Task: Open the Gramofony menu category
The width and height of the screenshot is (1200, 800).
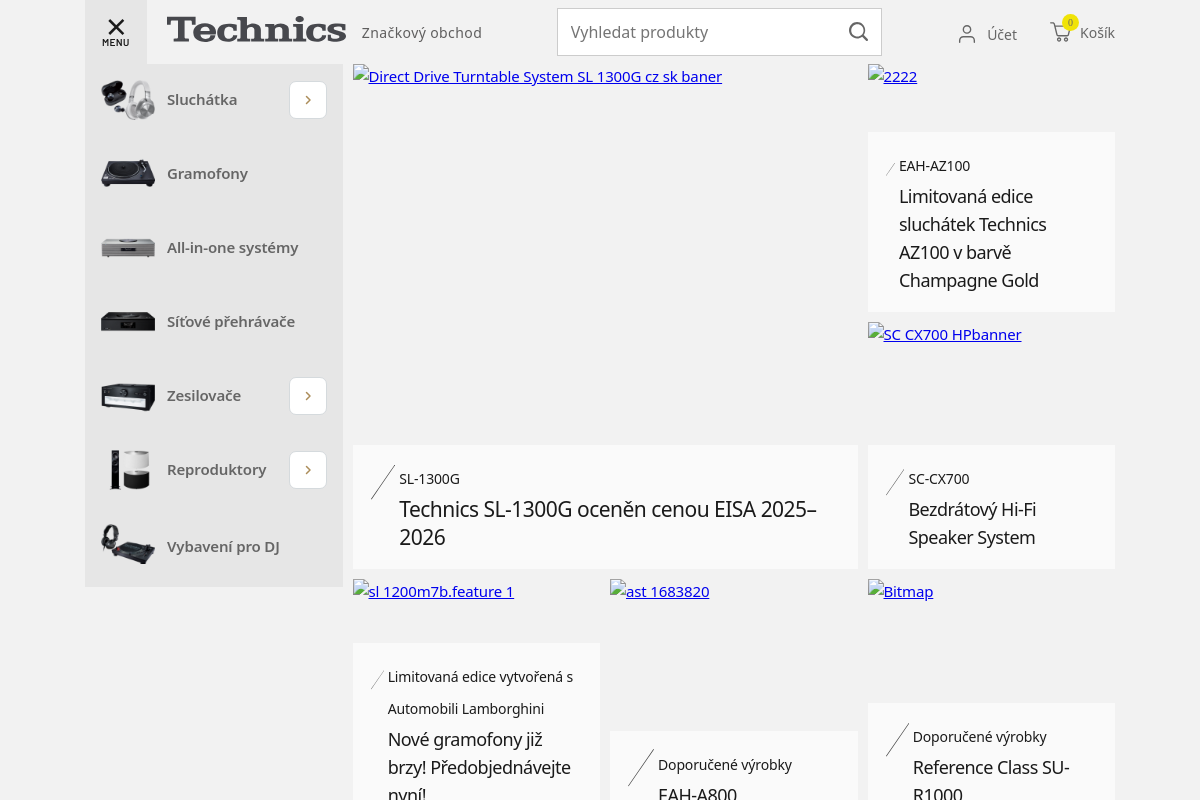Action: click(x=207, y=174)
